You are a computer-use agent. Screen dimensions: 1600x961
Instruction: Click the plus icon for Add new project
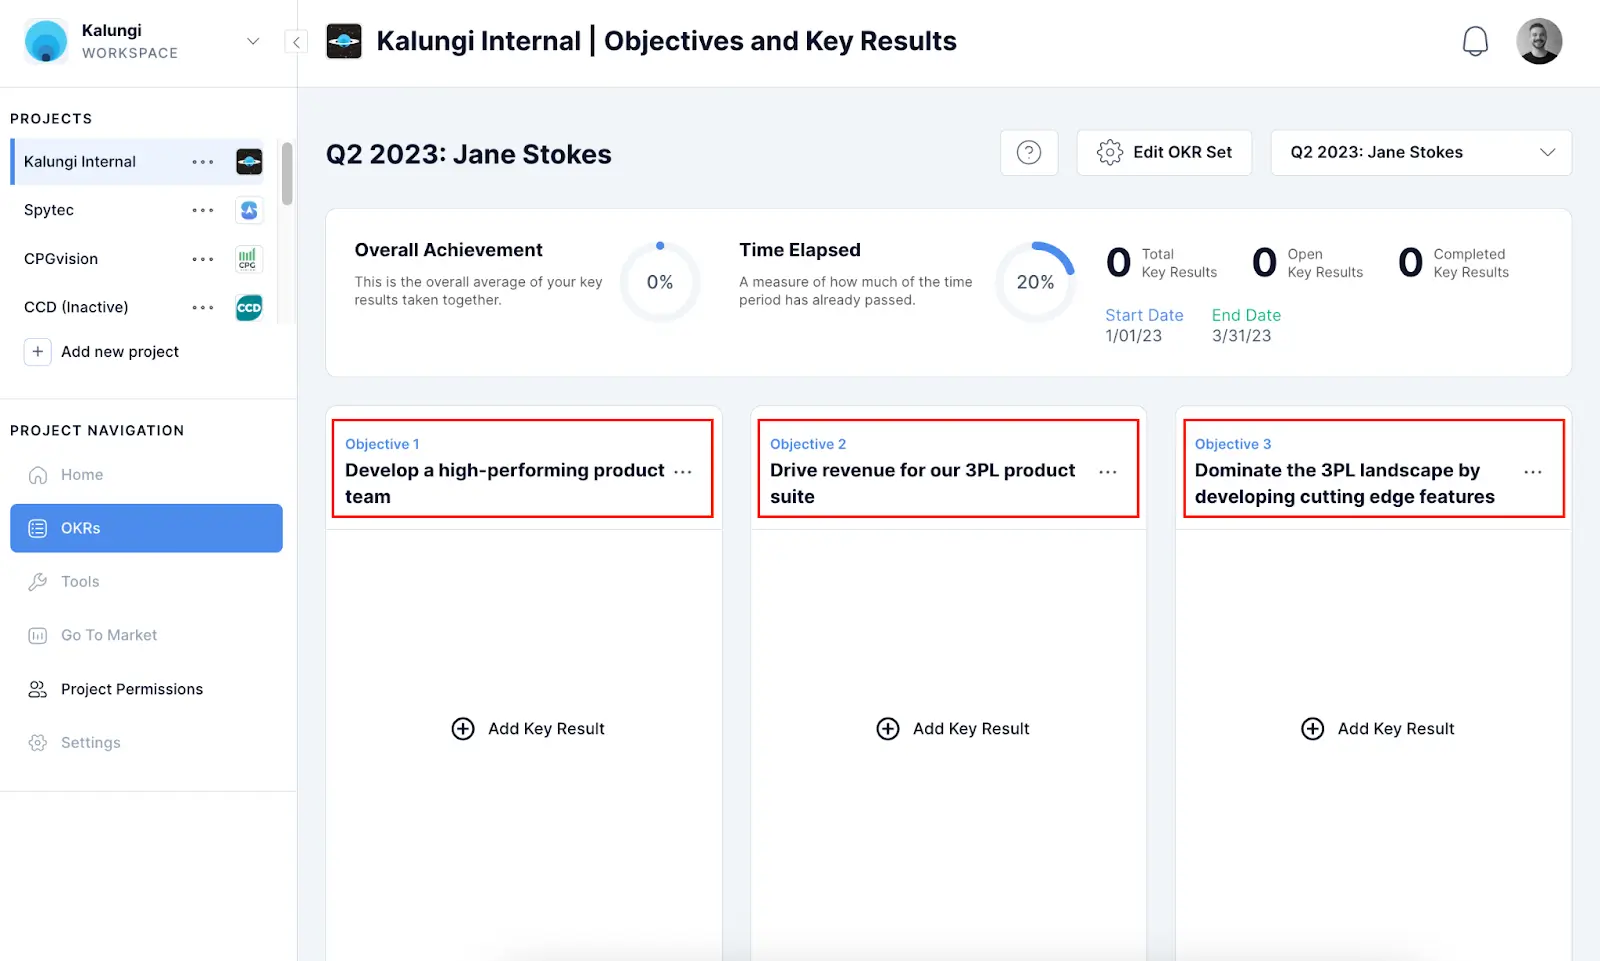[x=38, y=352]
